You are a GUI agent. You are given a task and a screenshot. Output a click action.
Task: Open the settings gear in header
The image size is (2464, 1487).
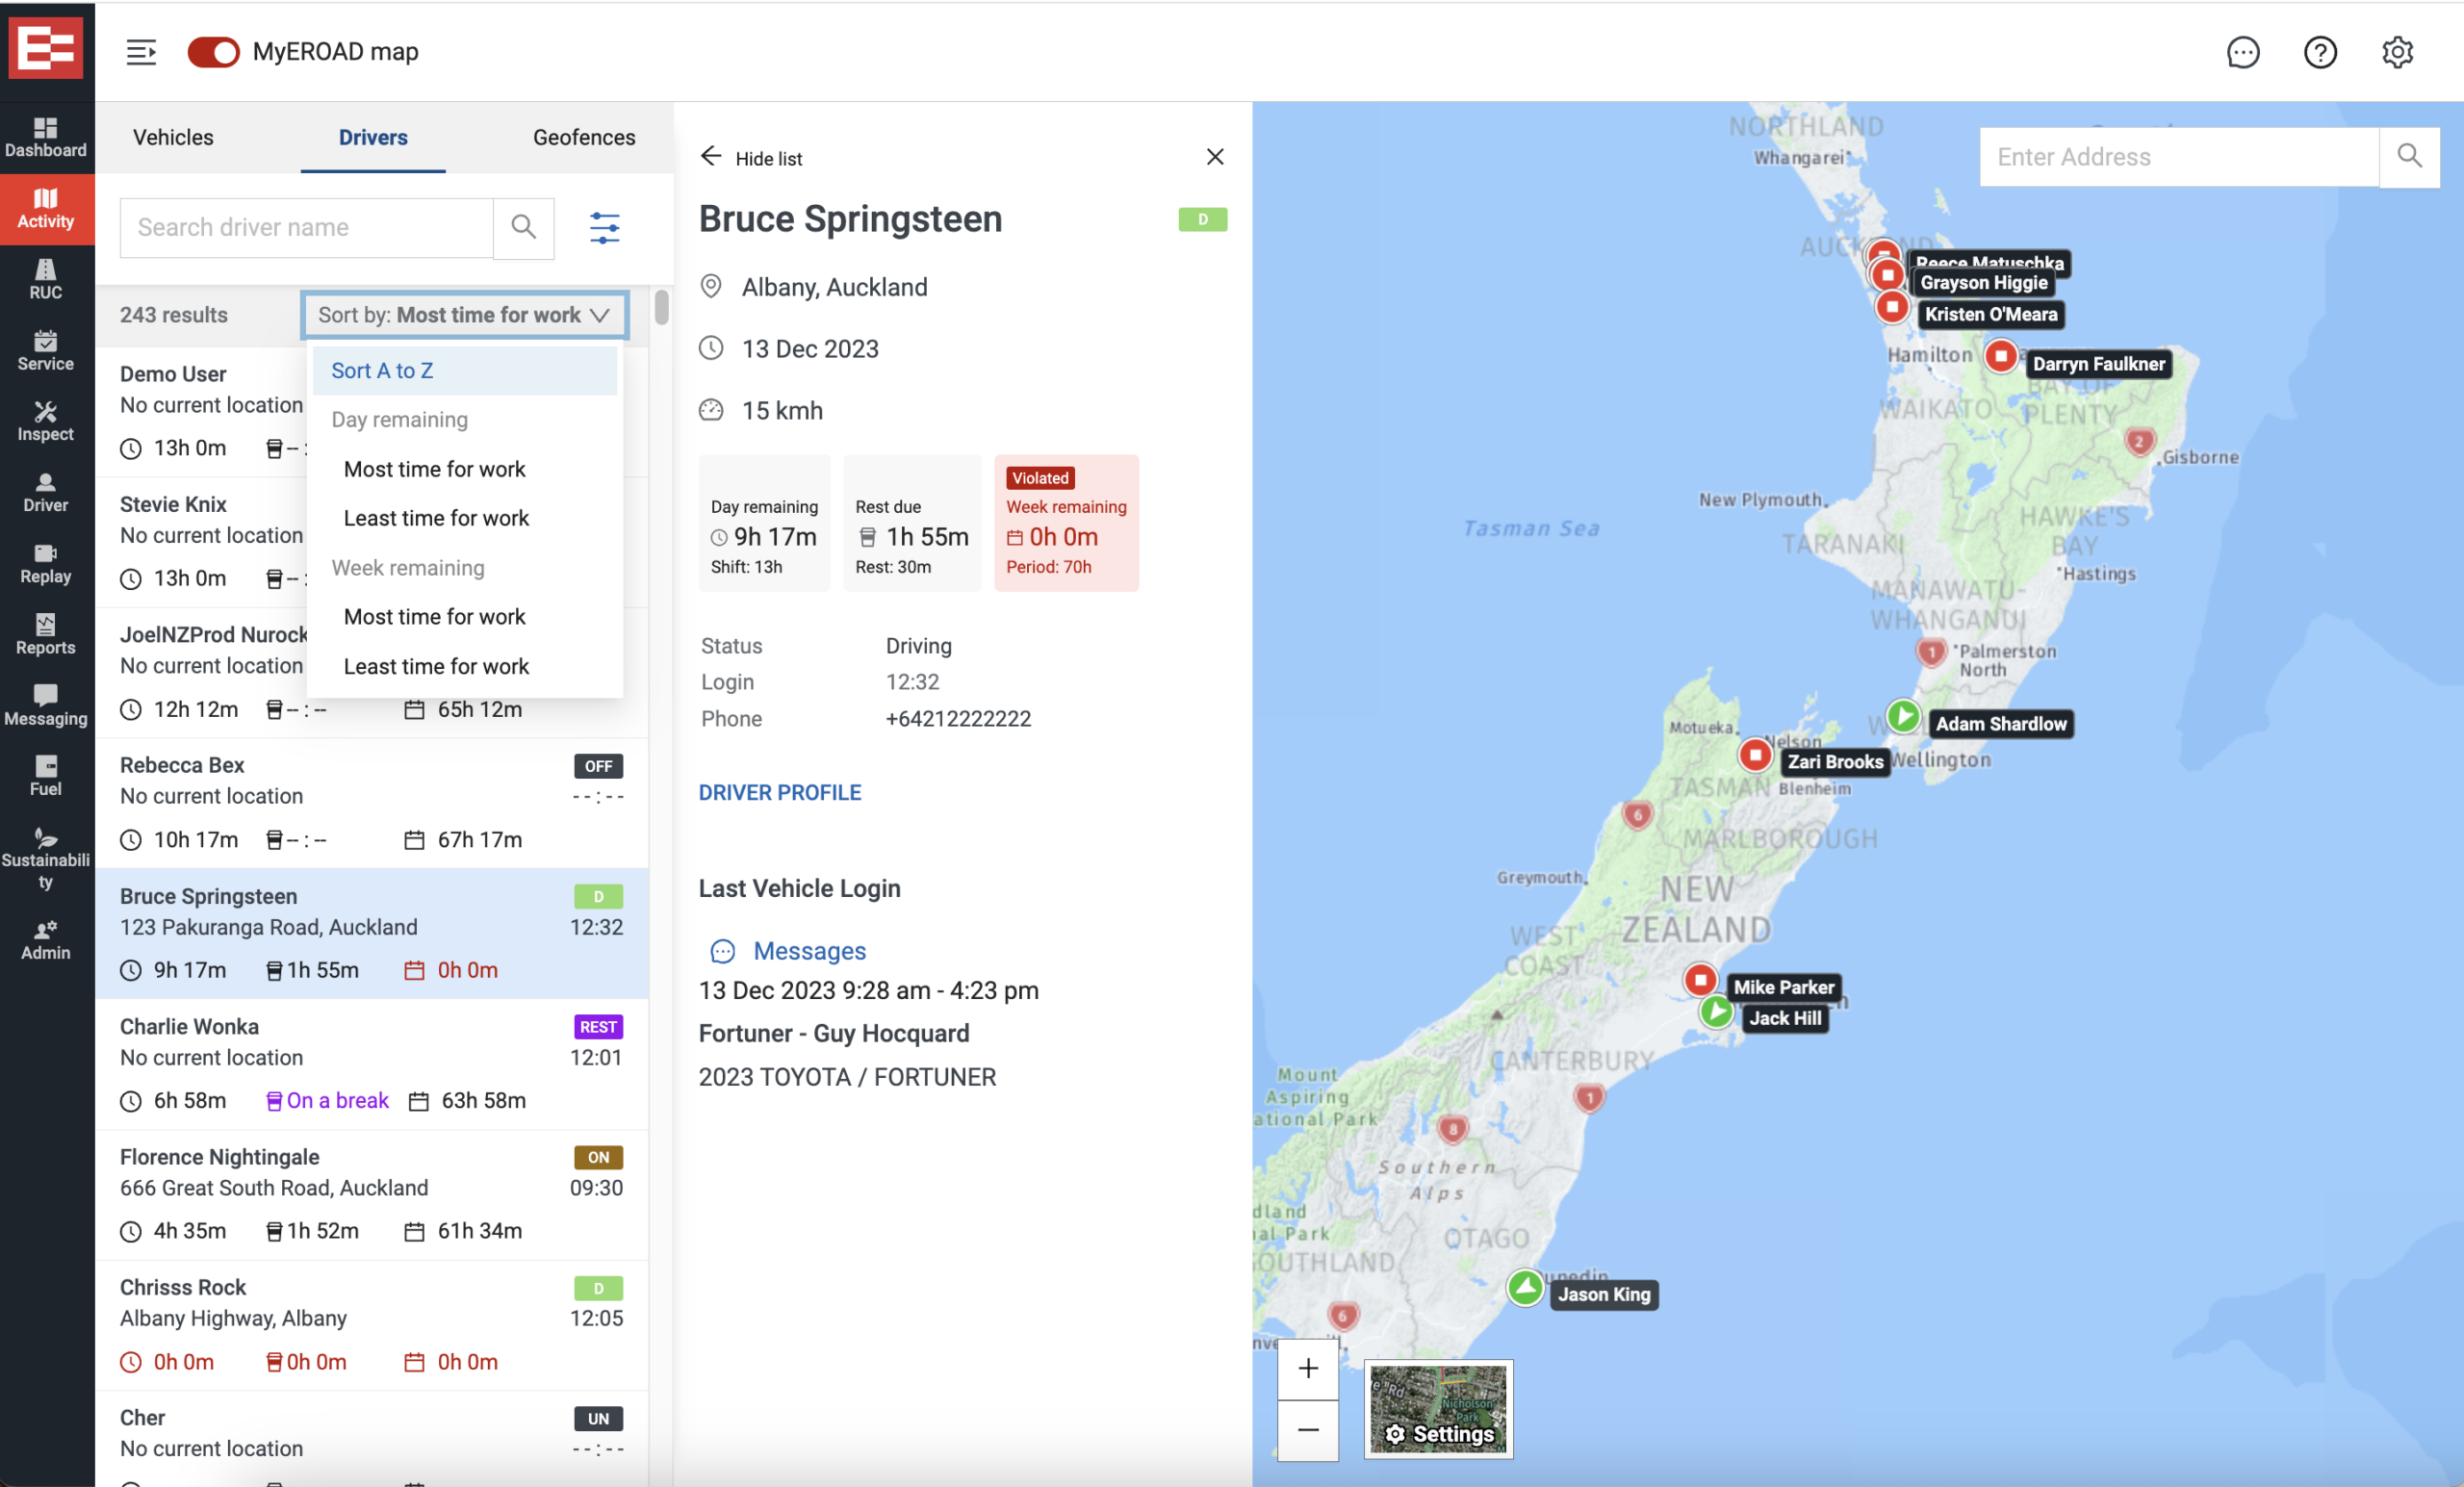coord(2397,52)
